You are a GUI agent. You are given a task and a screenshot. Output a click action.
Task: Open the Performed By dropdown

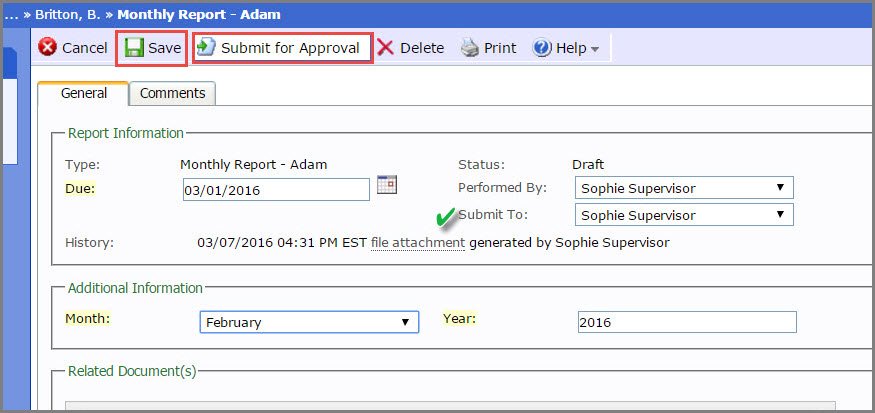[684, 188]
